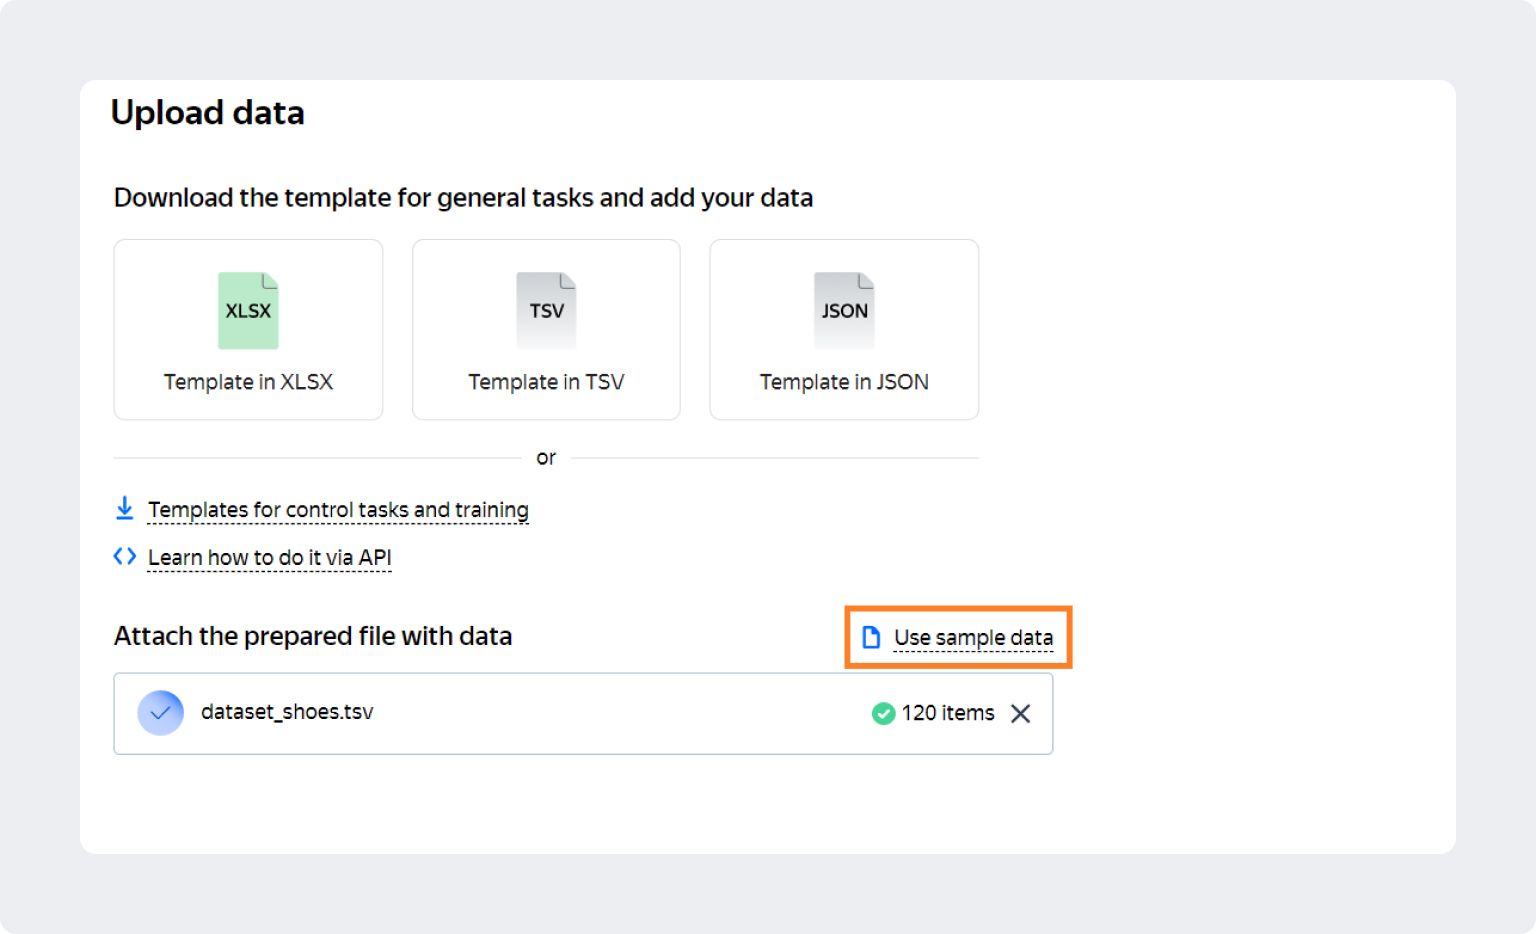Open Templates for control tasks and training
The height and width of the screenshot is (934, 1536).
338,510
